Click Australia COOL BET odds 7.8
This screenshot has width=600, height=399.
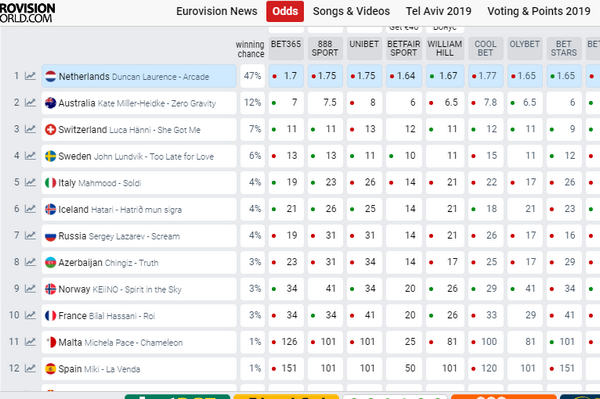[486, 103]
